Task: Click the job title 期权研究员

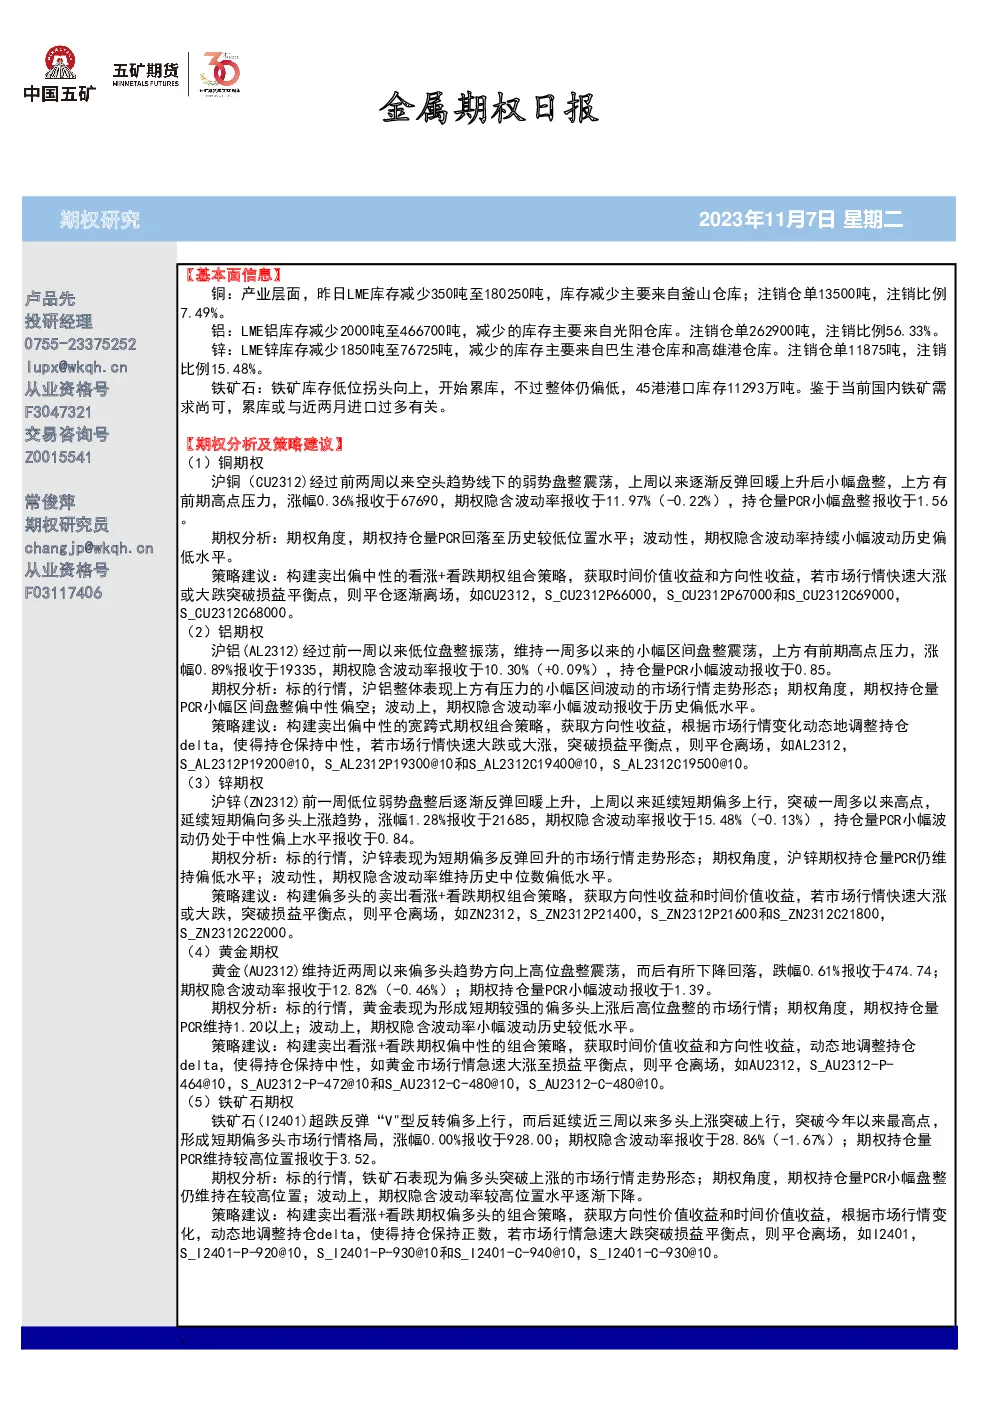Action: coord(67,525)
